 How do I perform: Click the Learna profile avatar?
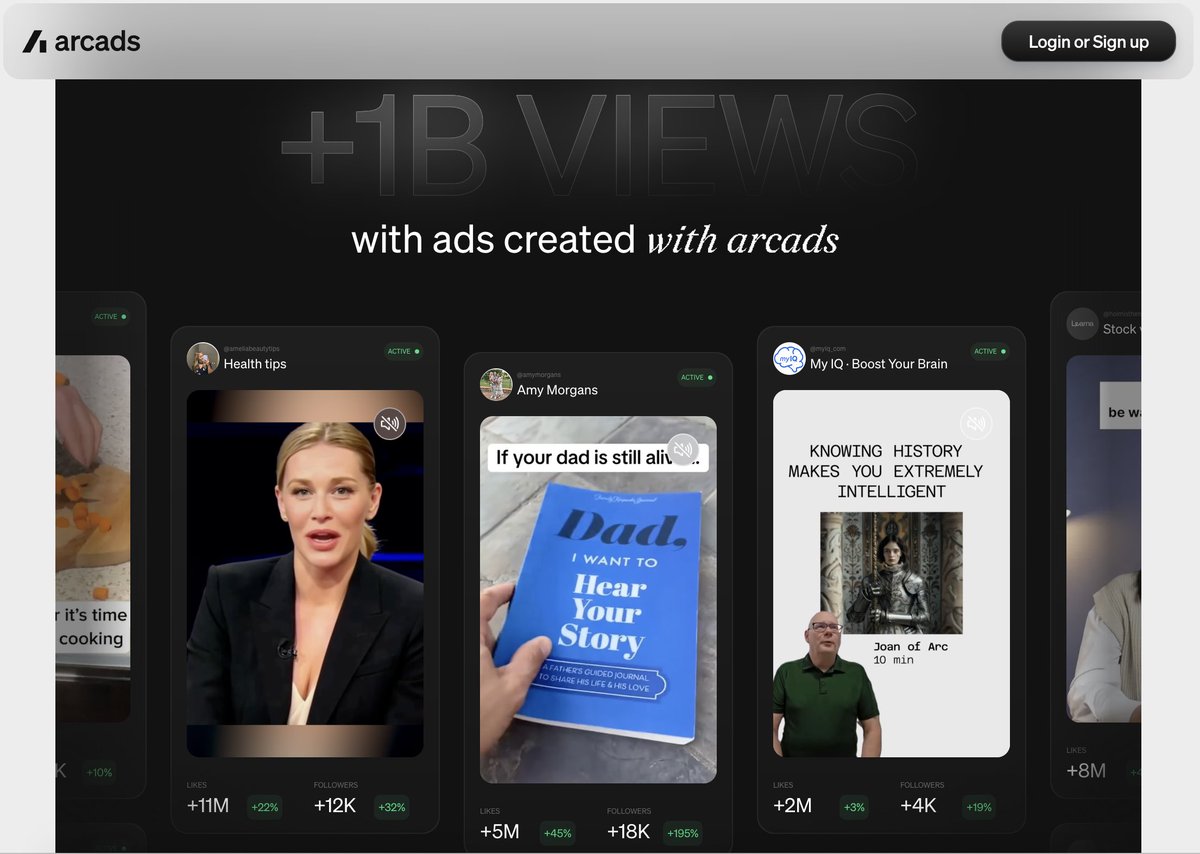pos(1082,324)
